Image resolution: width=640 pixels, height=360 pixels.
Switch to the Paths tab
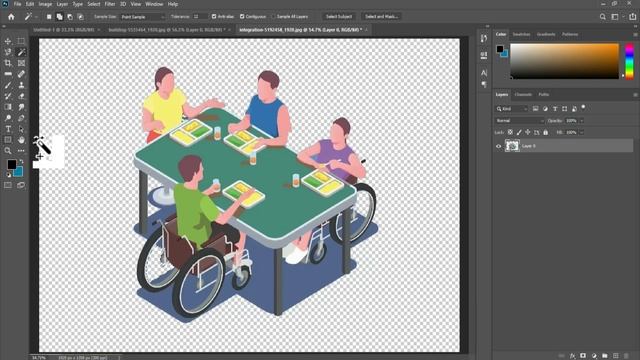click(x=543, y=94)
